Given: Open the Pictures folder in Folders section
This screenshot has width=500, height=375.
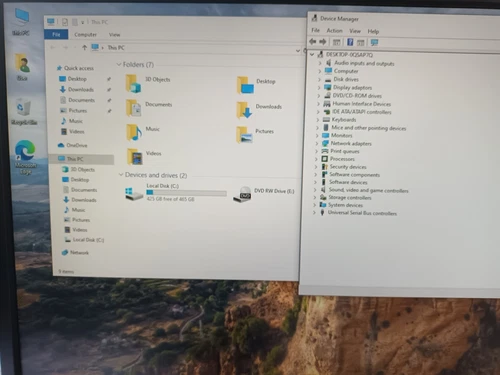Looking at the screenshot, I should [244, 135].
